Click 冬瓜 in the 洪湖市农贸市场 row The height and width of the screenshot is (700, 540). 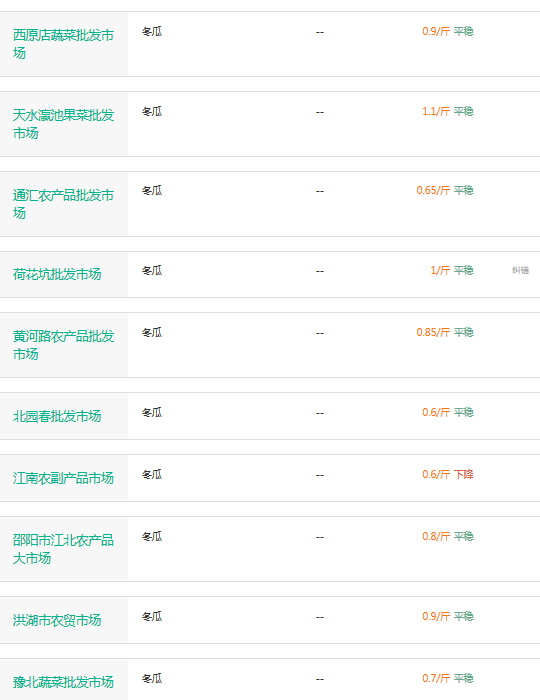[x=152, y=617]
